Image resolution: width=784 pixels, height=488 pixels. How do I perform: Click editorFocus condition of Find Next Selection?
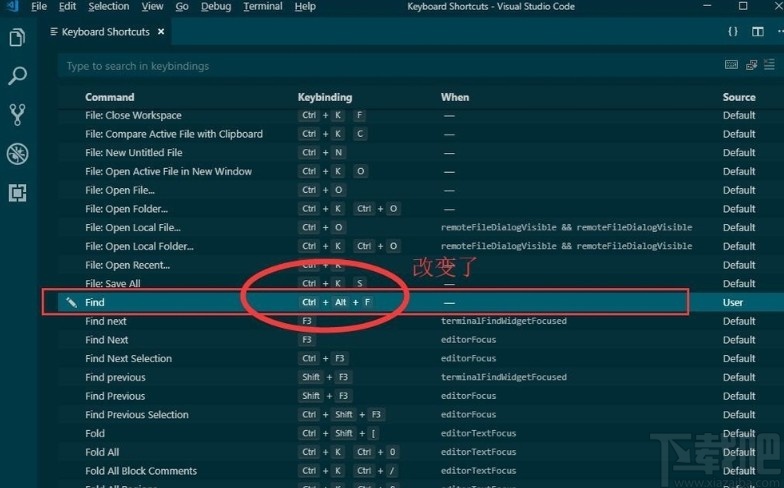[x=468, y=358]
